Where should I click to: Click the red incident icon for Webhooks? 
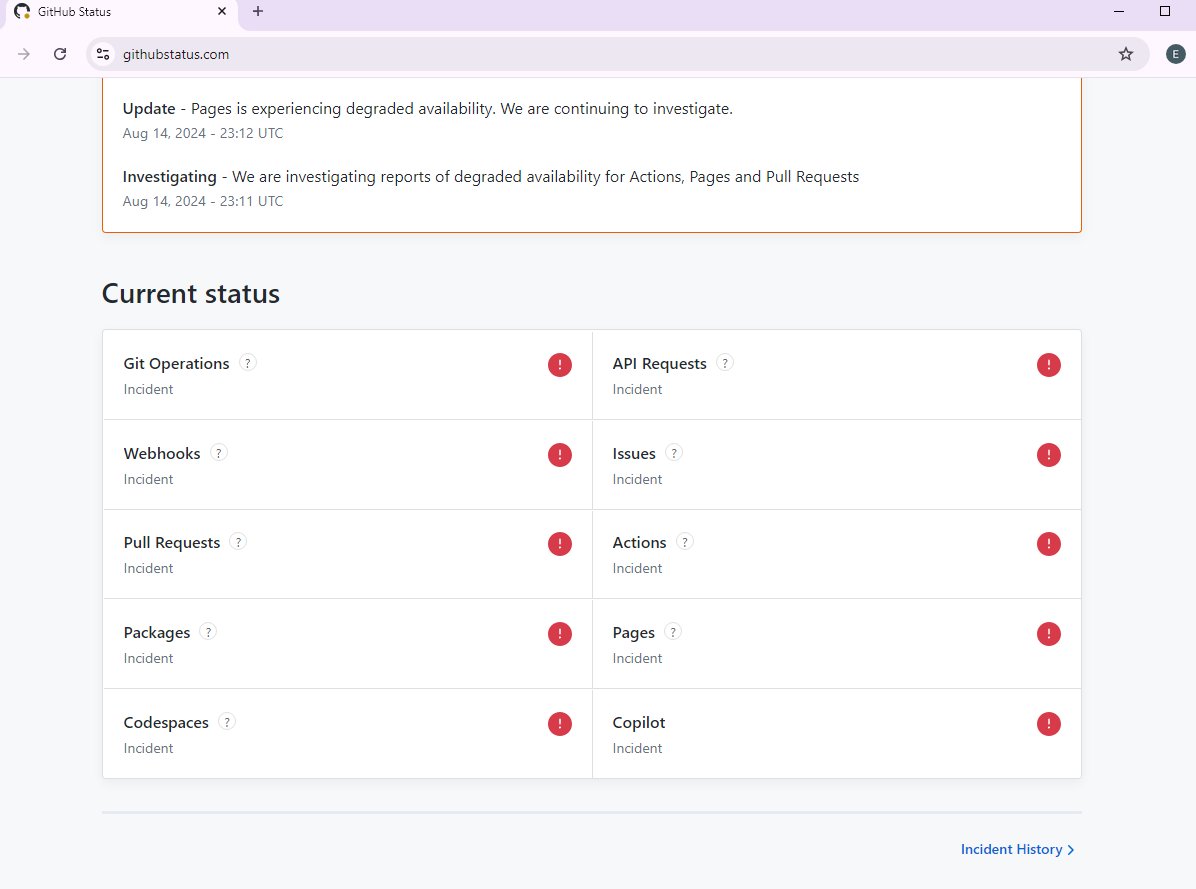[560, 455]
